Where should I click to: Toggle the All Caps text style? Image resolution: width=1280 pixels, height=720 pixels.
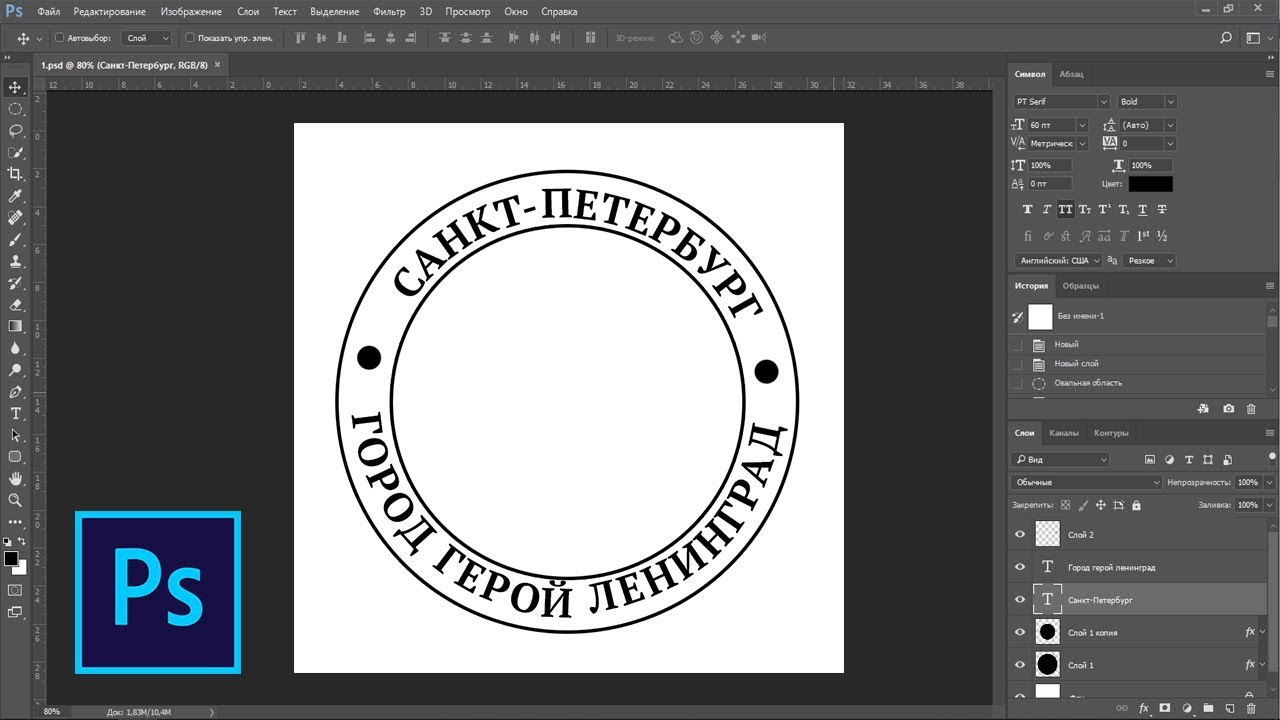(1066, 210)
